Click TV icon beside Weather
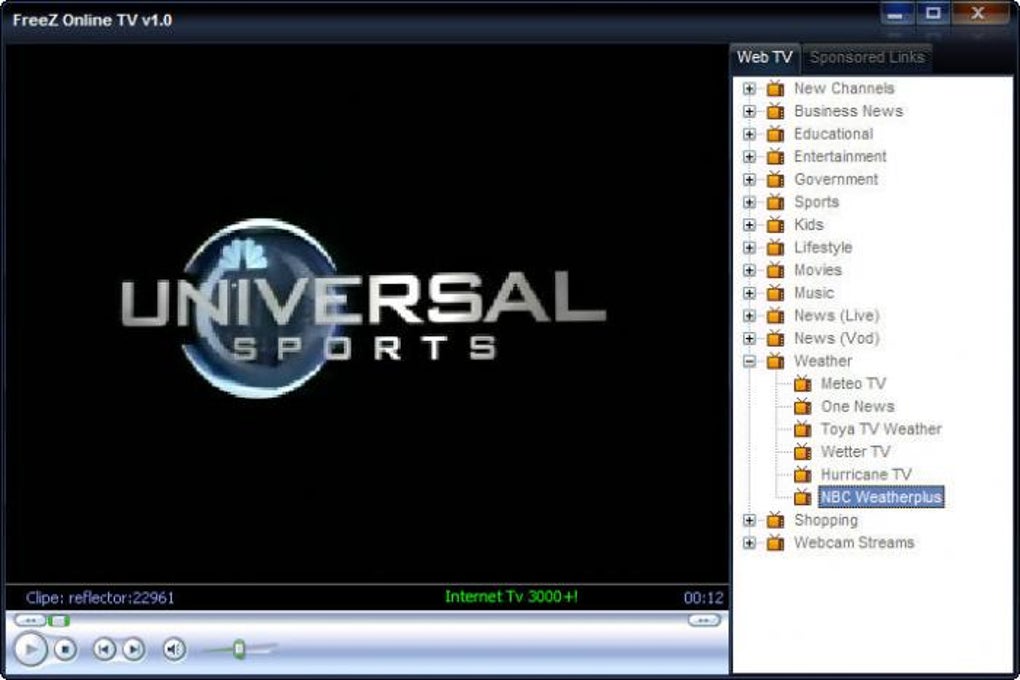Viewport: 1020px width, 680px height. tap(775, 360)
